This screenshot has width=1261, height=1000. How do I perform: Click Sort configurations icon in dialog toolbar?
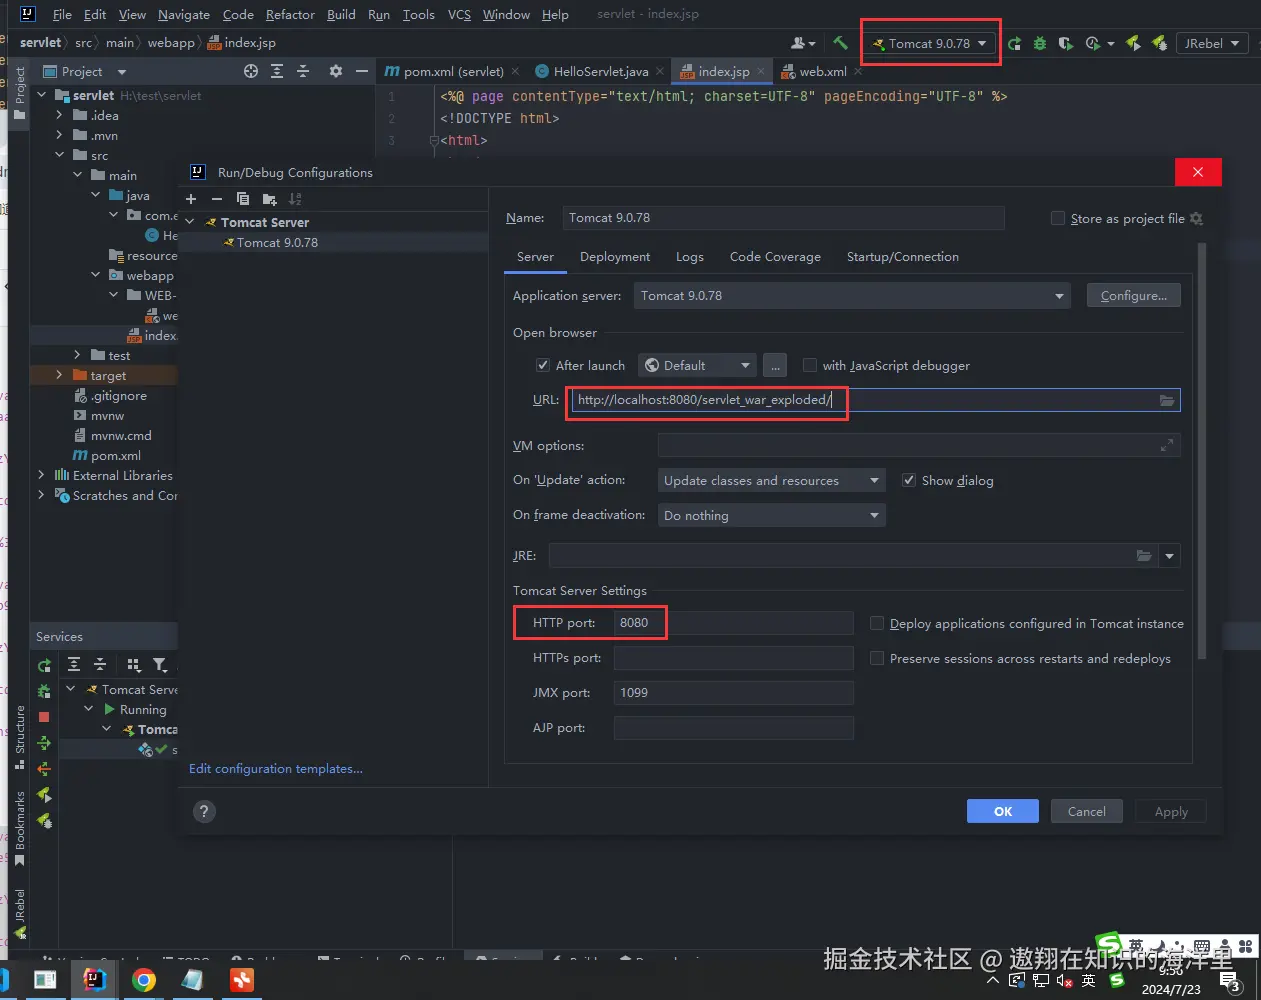(295, 199)
